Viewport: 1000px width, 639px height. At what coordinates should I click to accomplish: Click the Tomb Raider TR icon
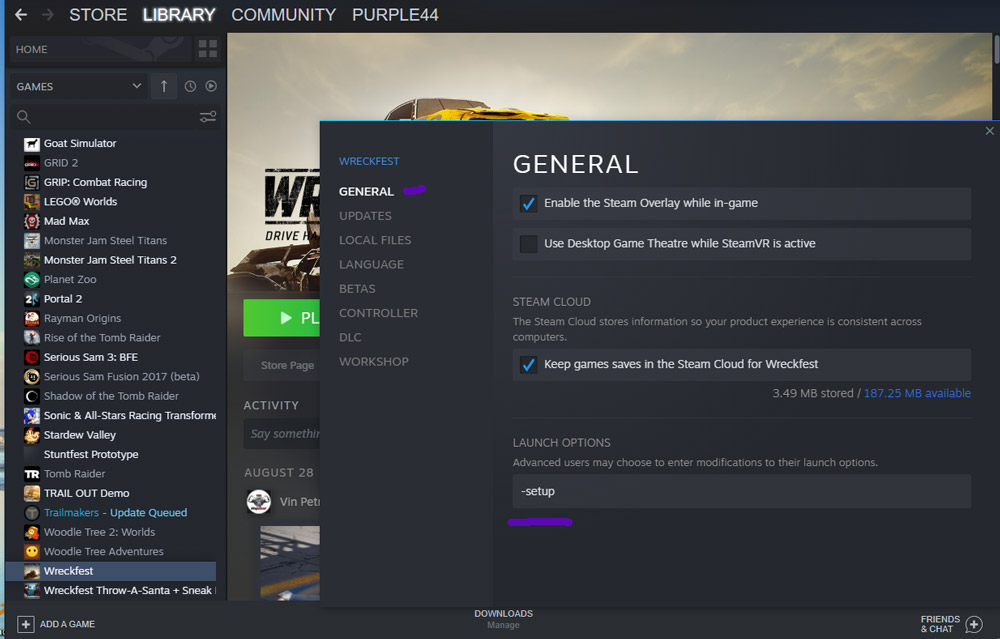(x=32, y=474)
